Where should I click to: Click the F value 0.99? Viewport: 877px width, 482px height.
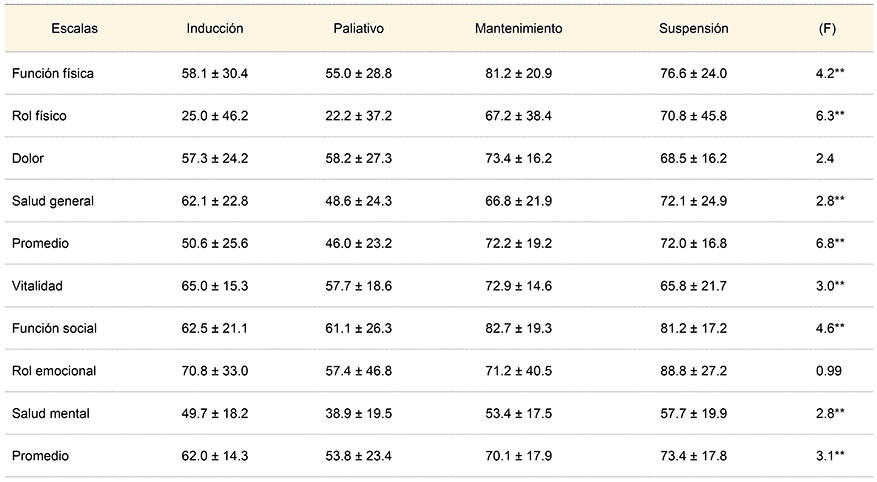tap(828, 371)
